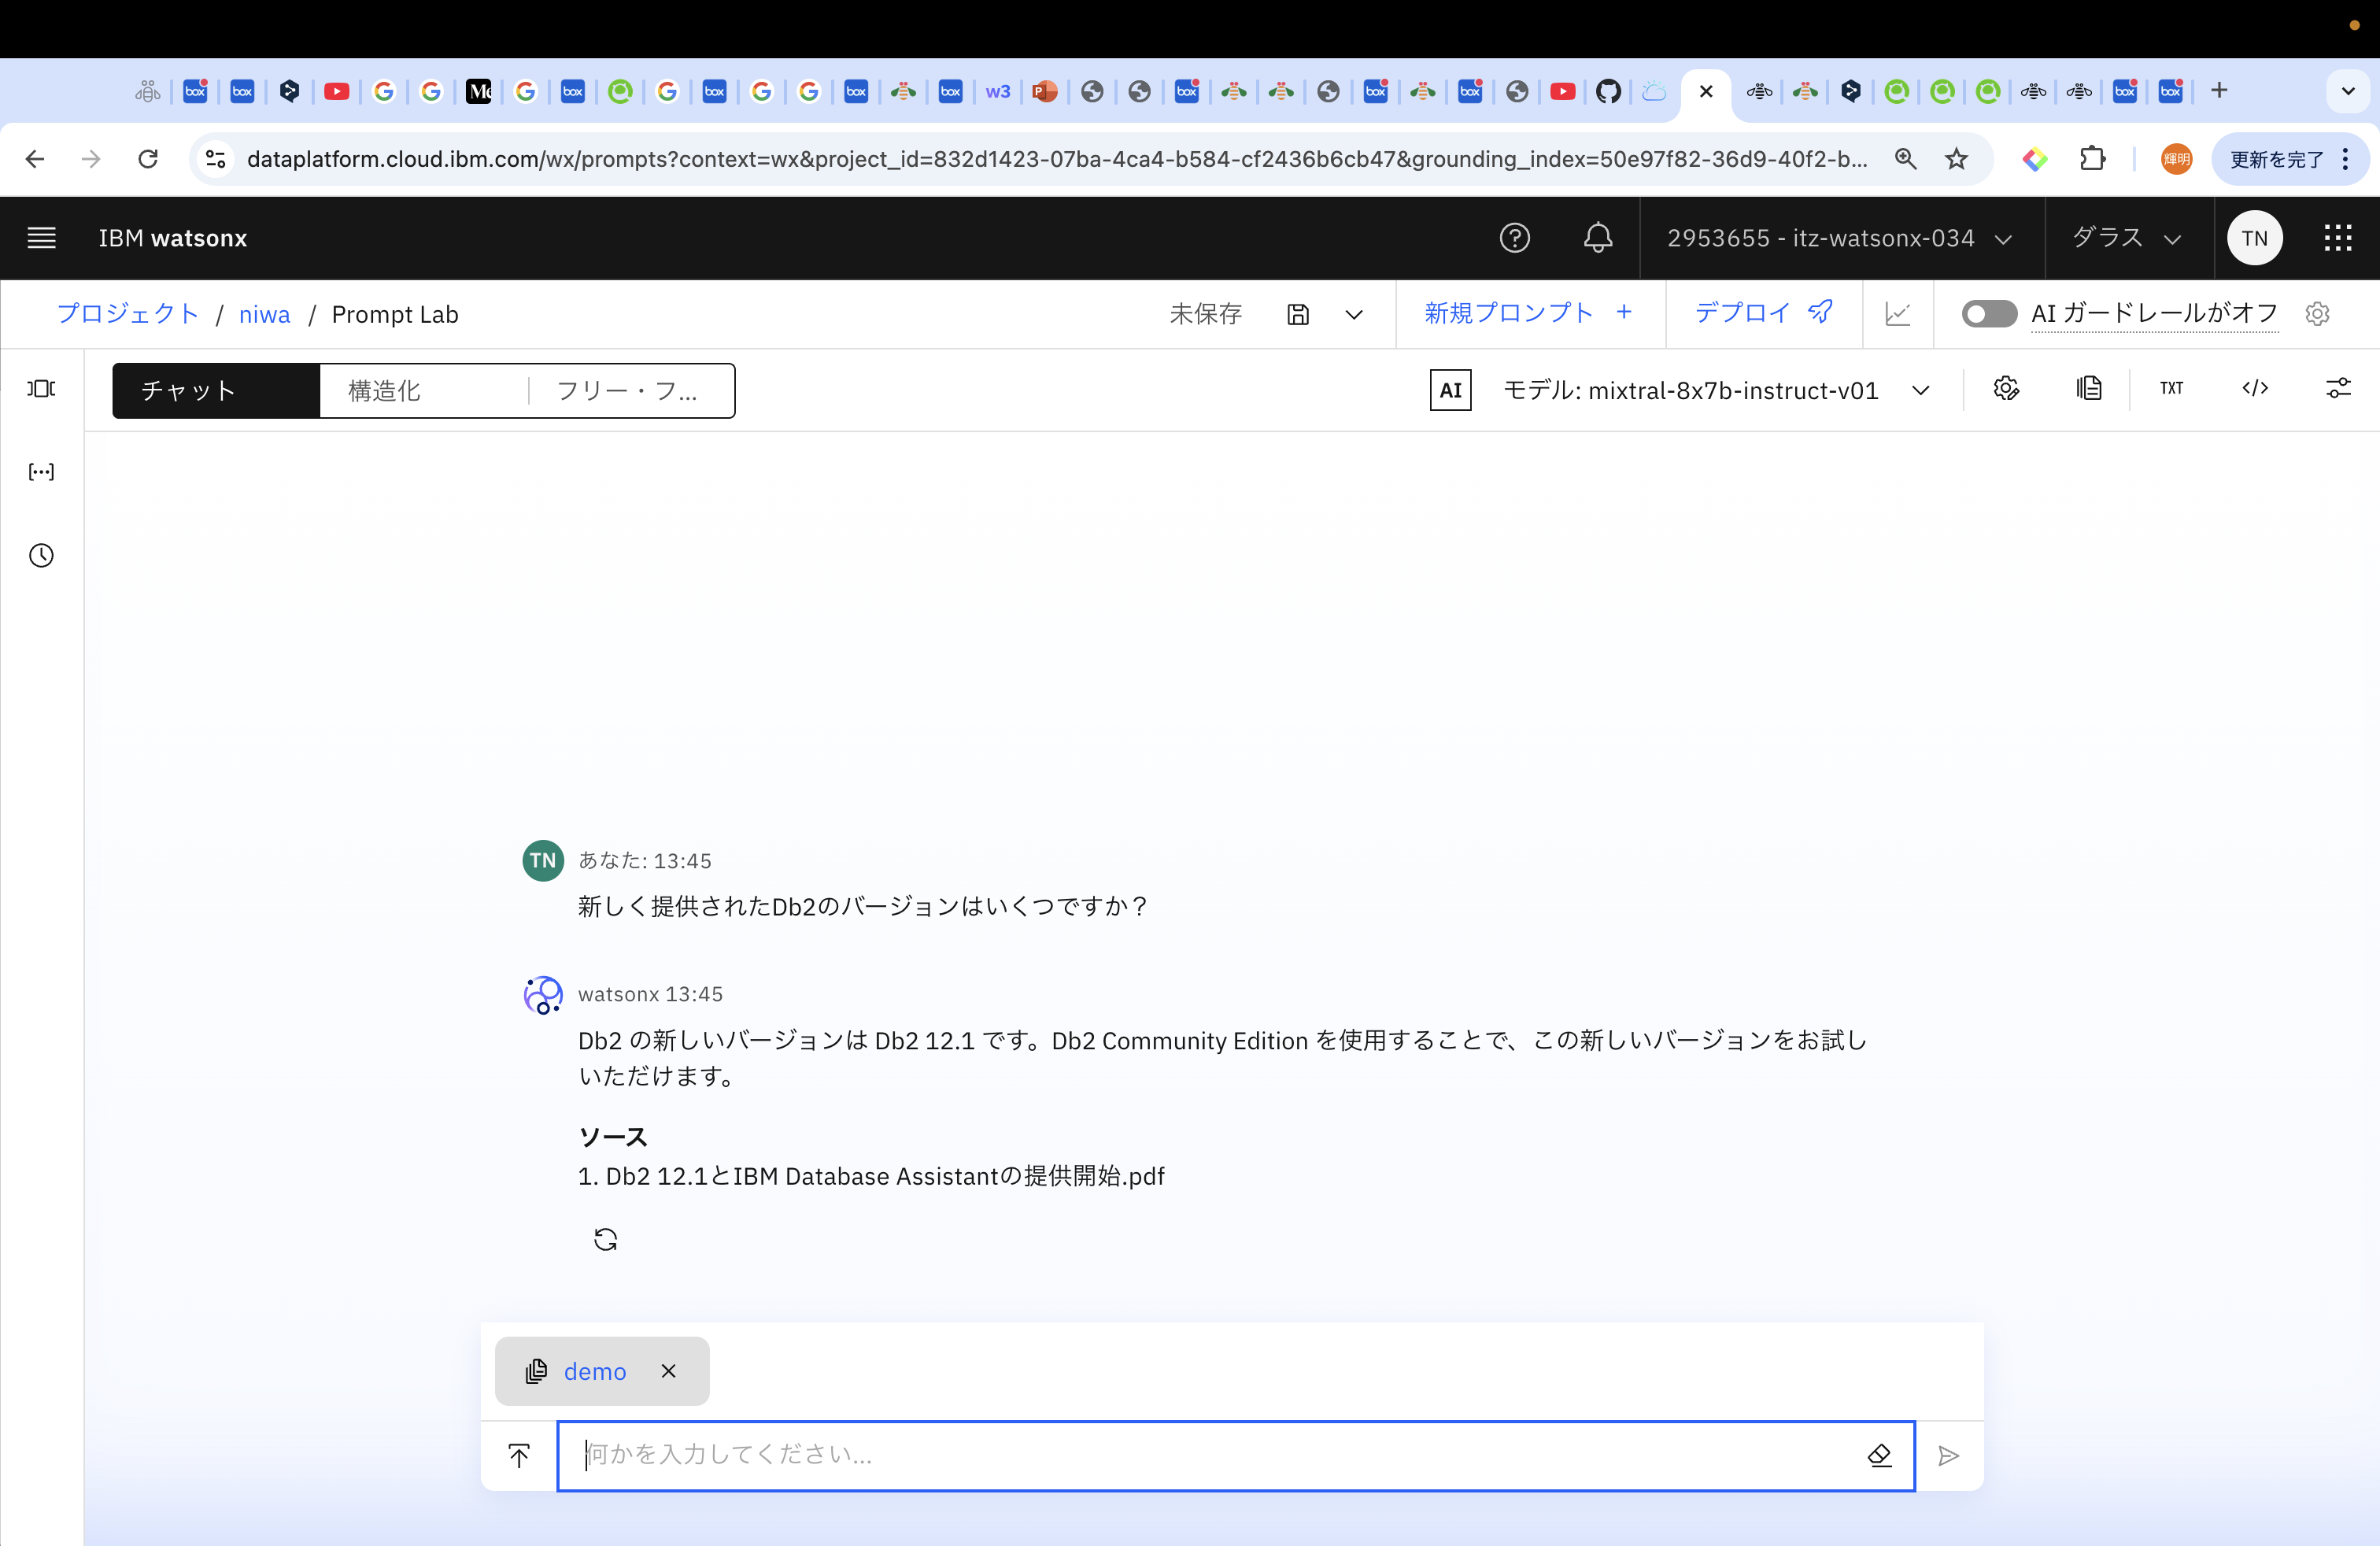Click the upload arrow icon beside input

click(x=519, y=1455)
